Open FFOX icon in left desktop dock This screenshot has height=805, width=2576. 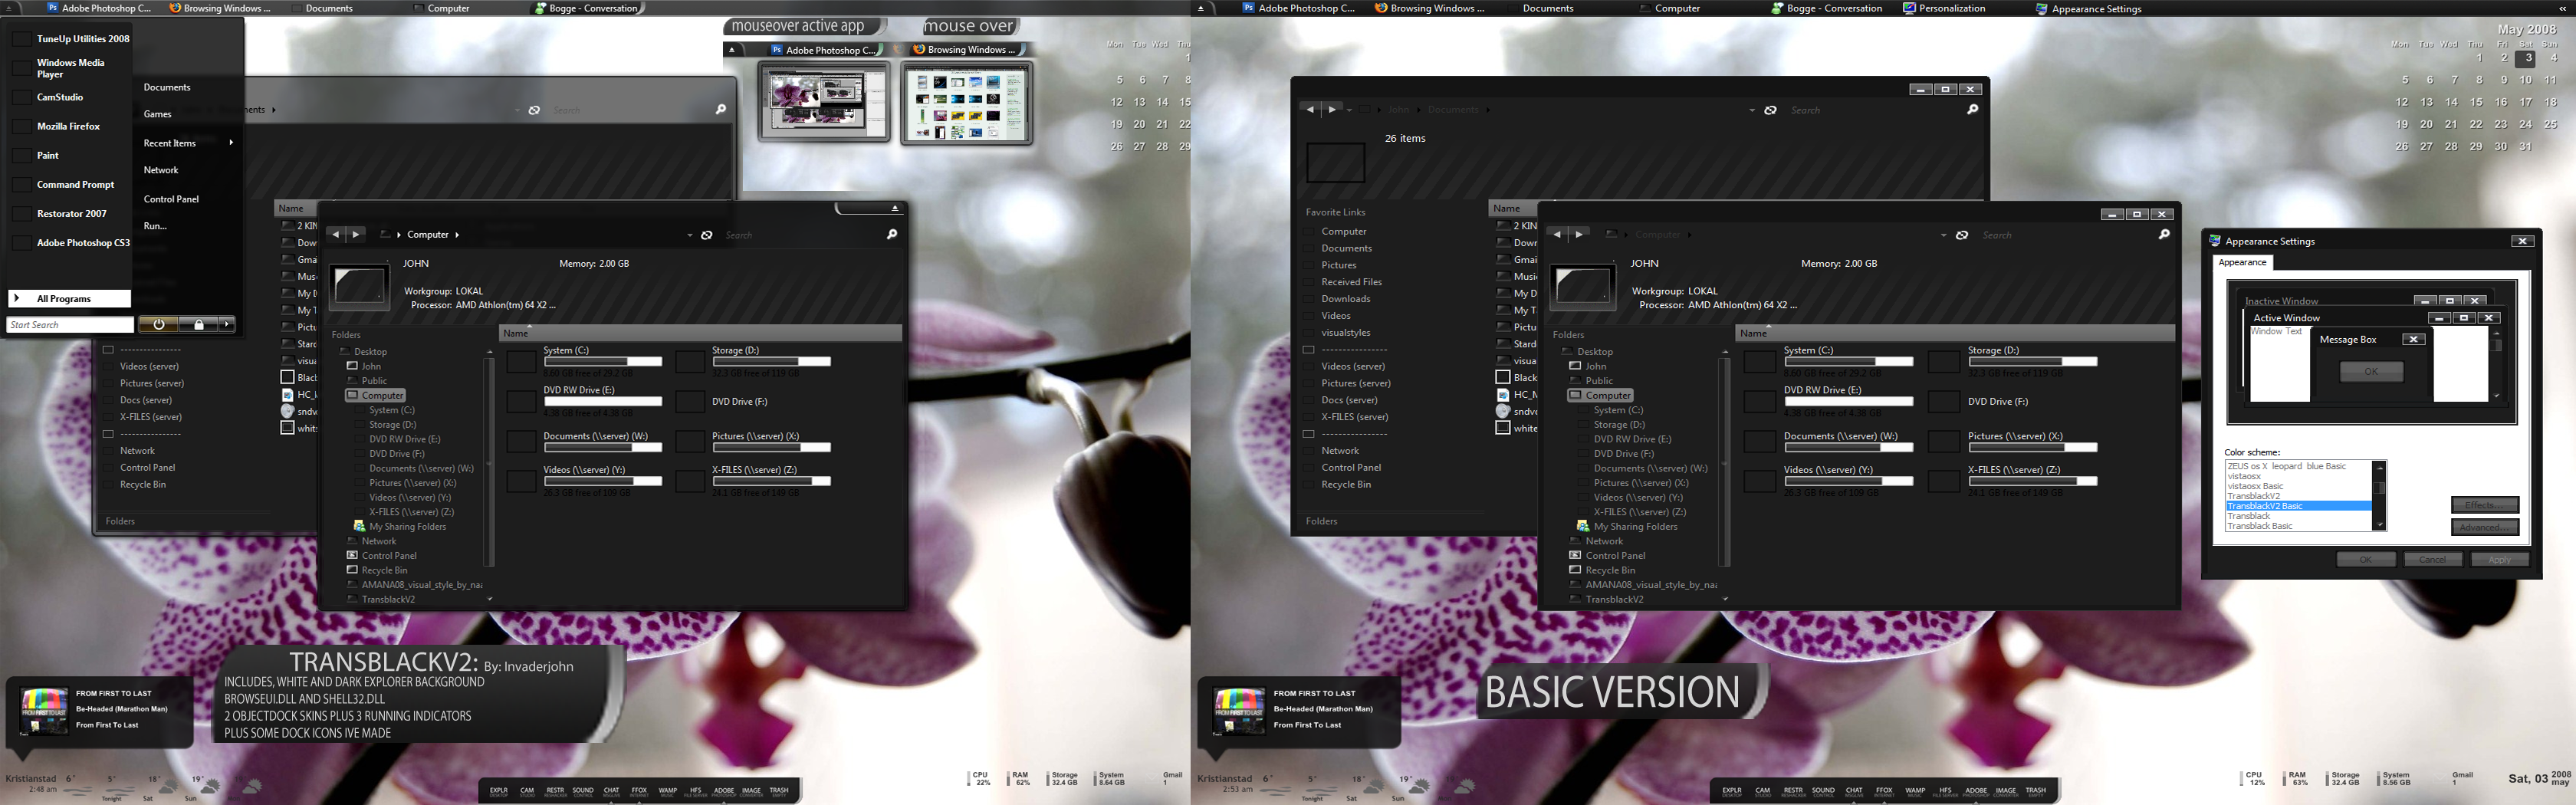(x=639, y=791)
